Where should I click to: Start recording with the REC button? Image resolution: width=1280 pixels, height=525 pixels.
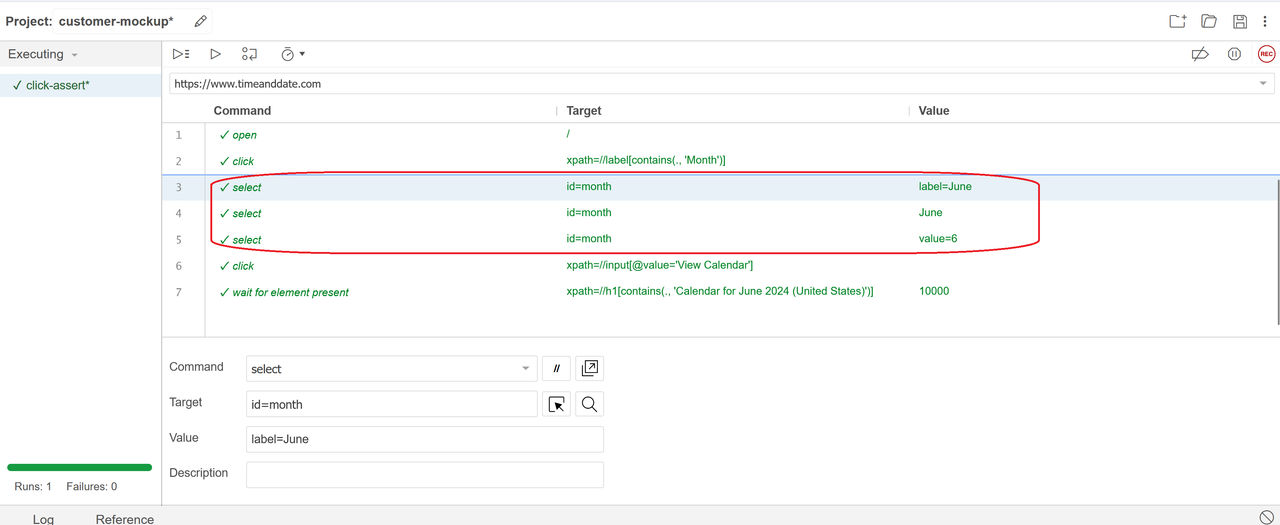click(x=1266, y=54)
